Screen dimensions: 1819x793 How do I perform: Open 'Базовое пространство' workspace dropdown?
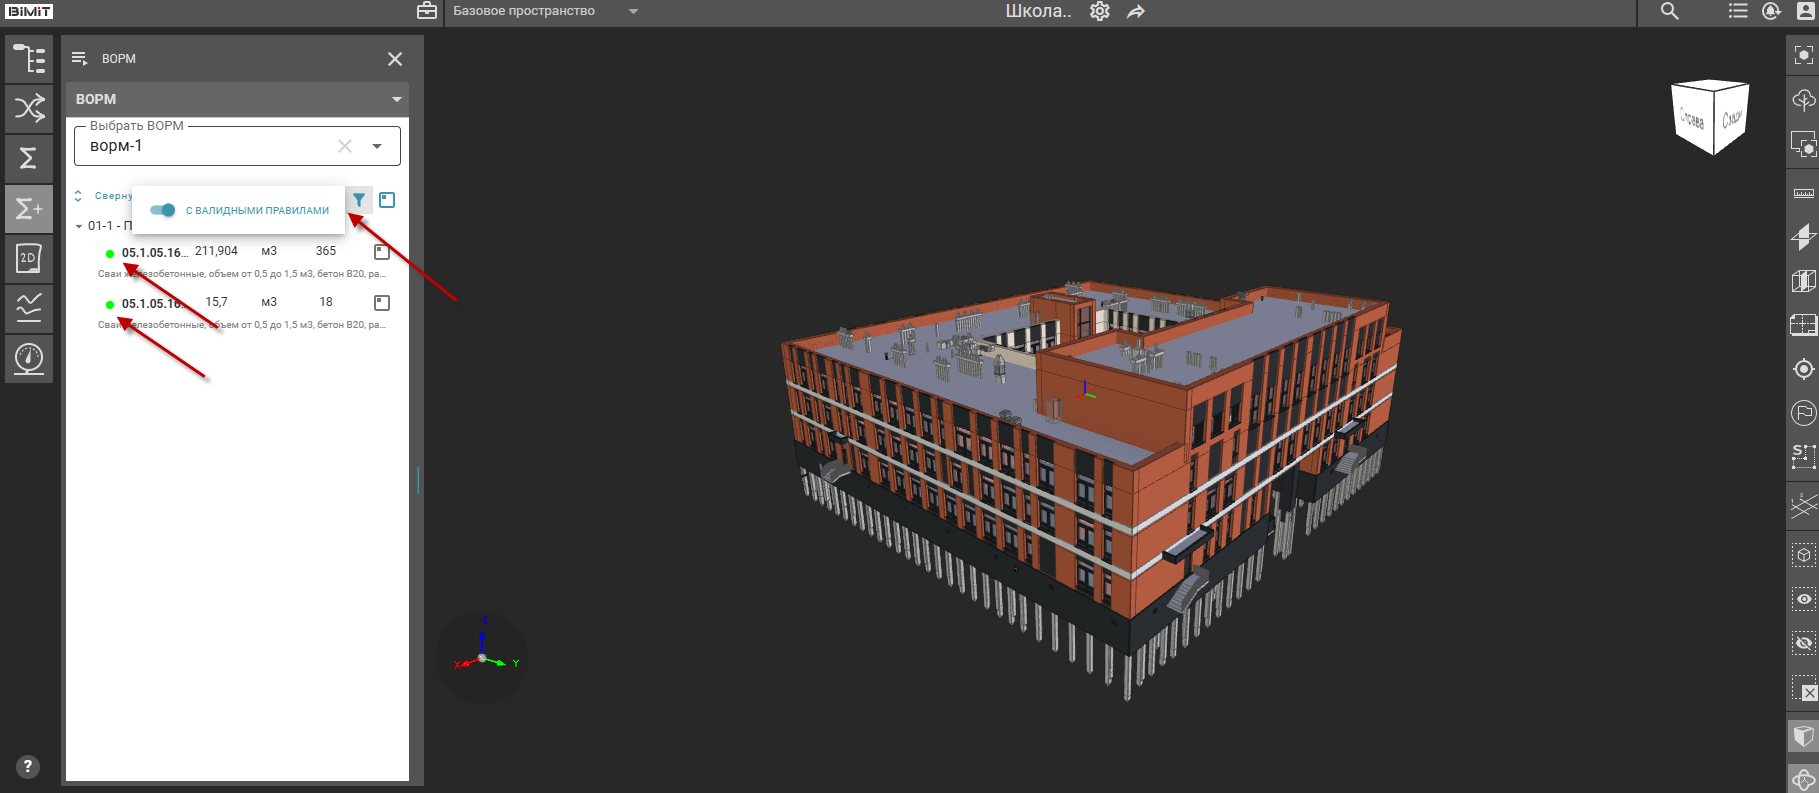[633, 11]
